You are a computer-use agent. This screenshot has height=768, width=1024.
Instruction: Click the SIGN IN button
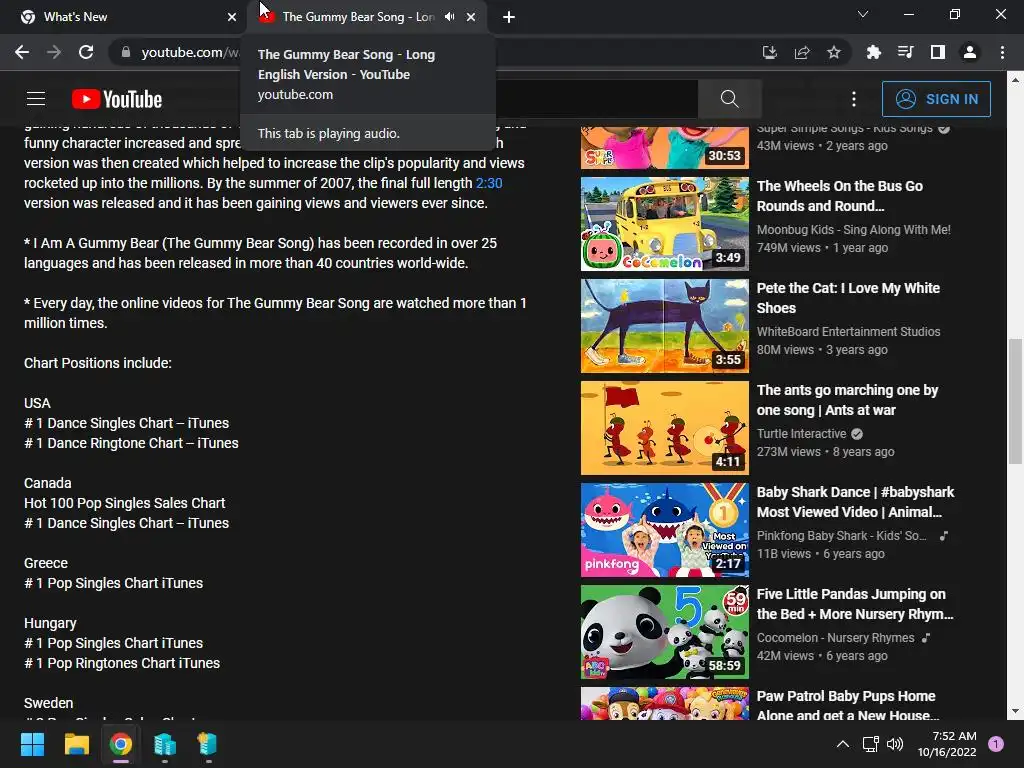(936, 99)
